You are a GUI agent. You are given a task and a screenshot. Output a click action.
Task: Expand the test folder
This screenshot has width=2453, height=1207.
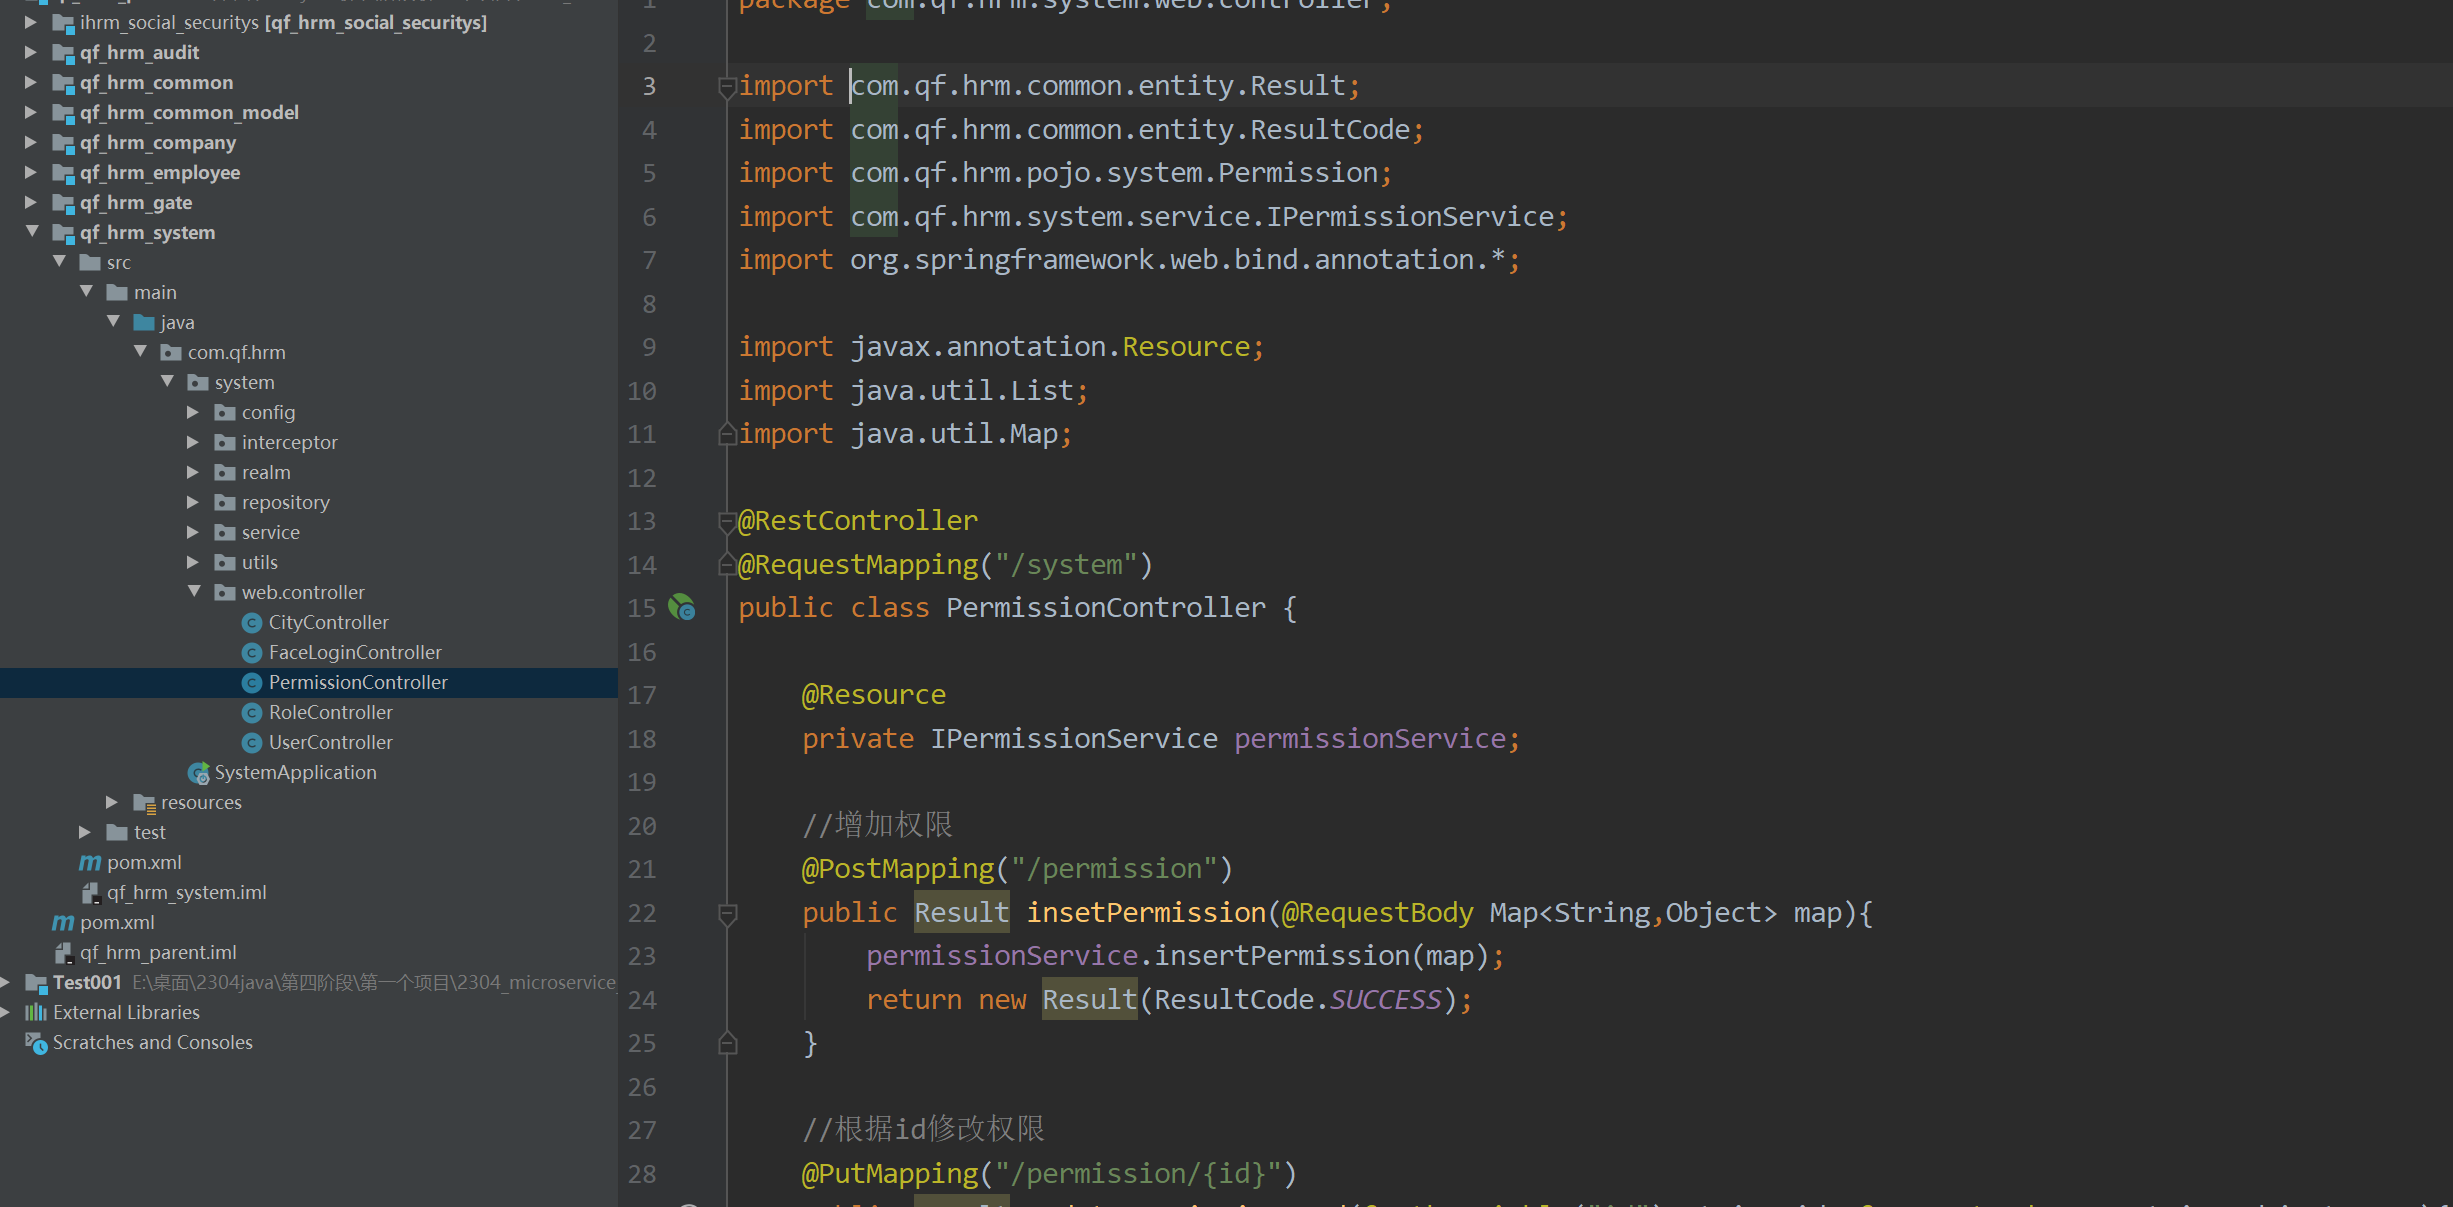click(85, 832)
